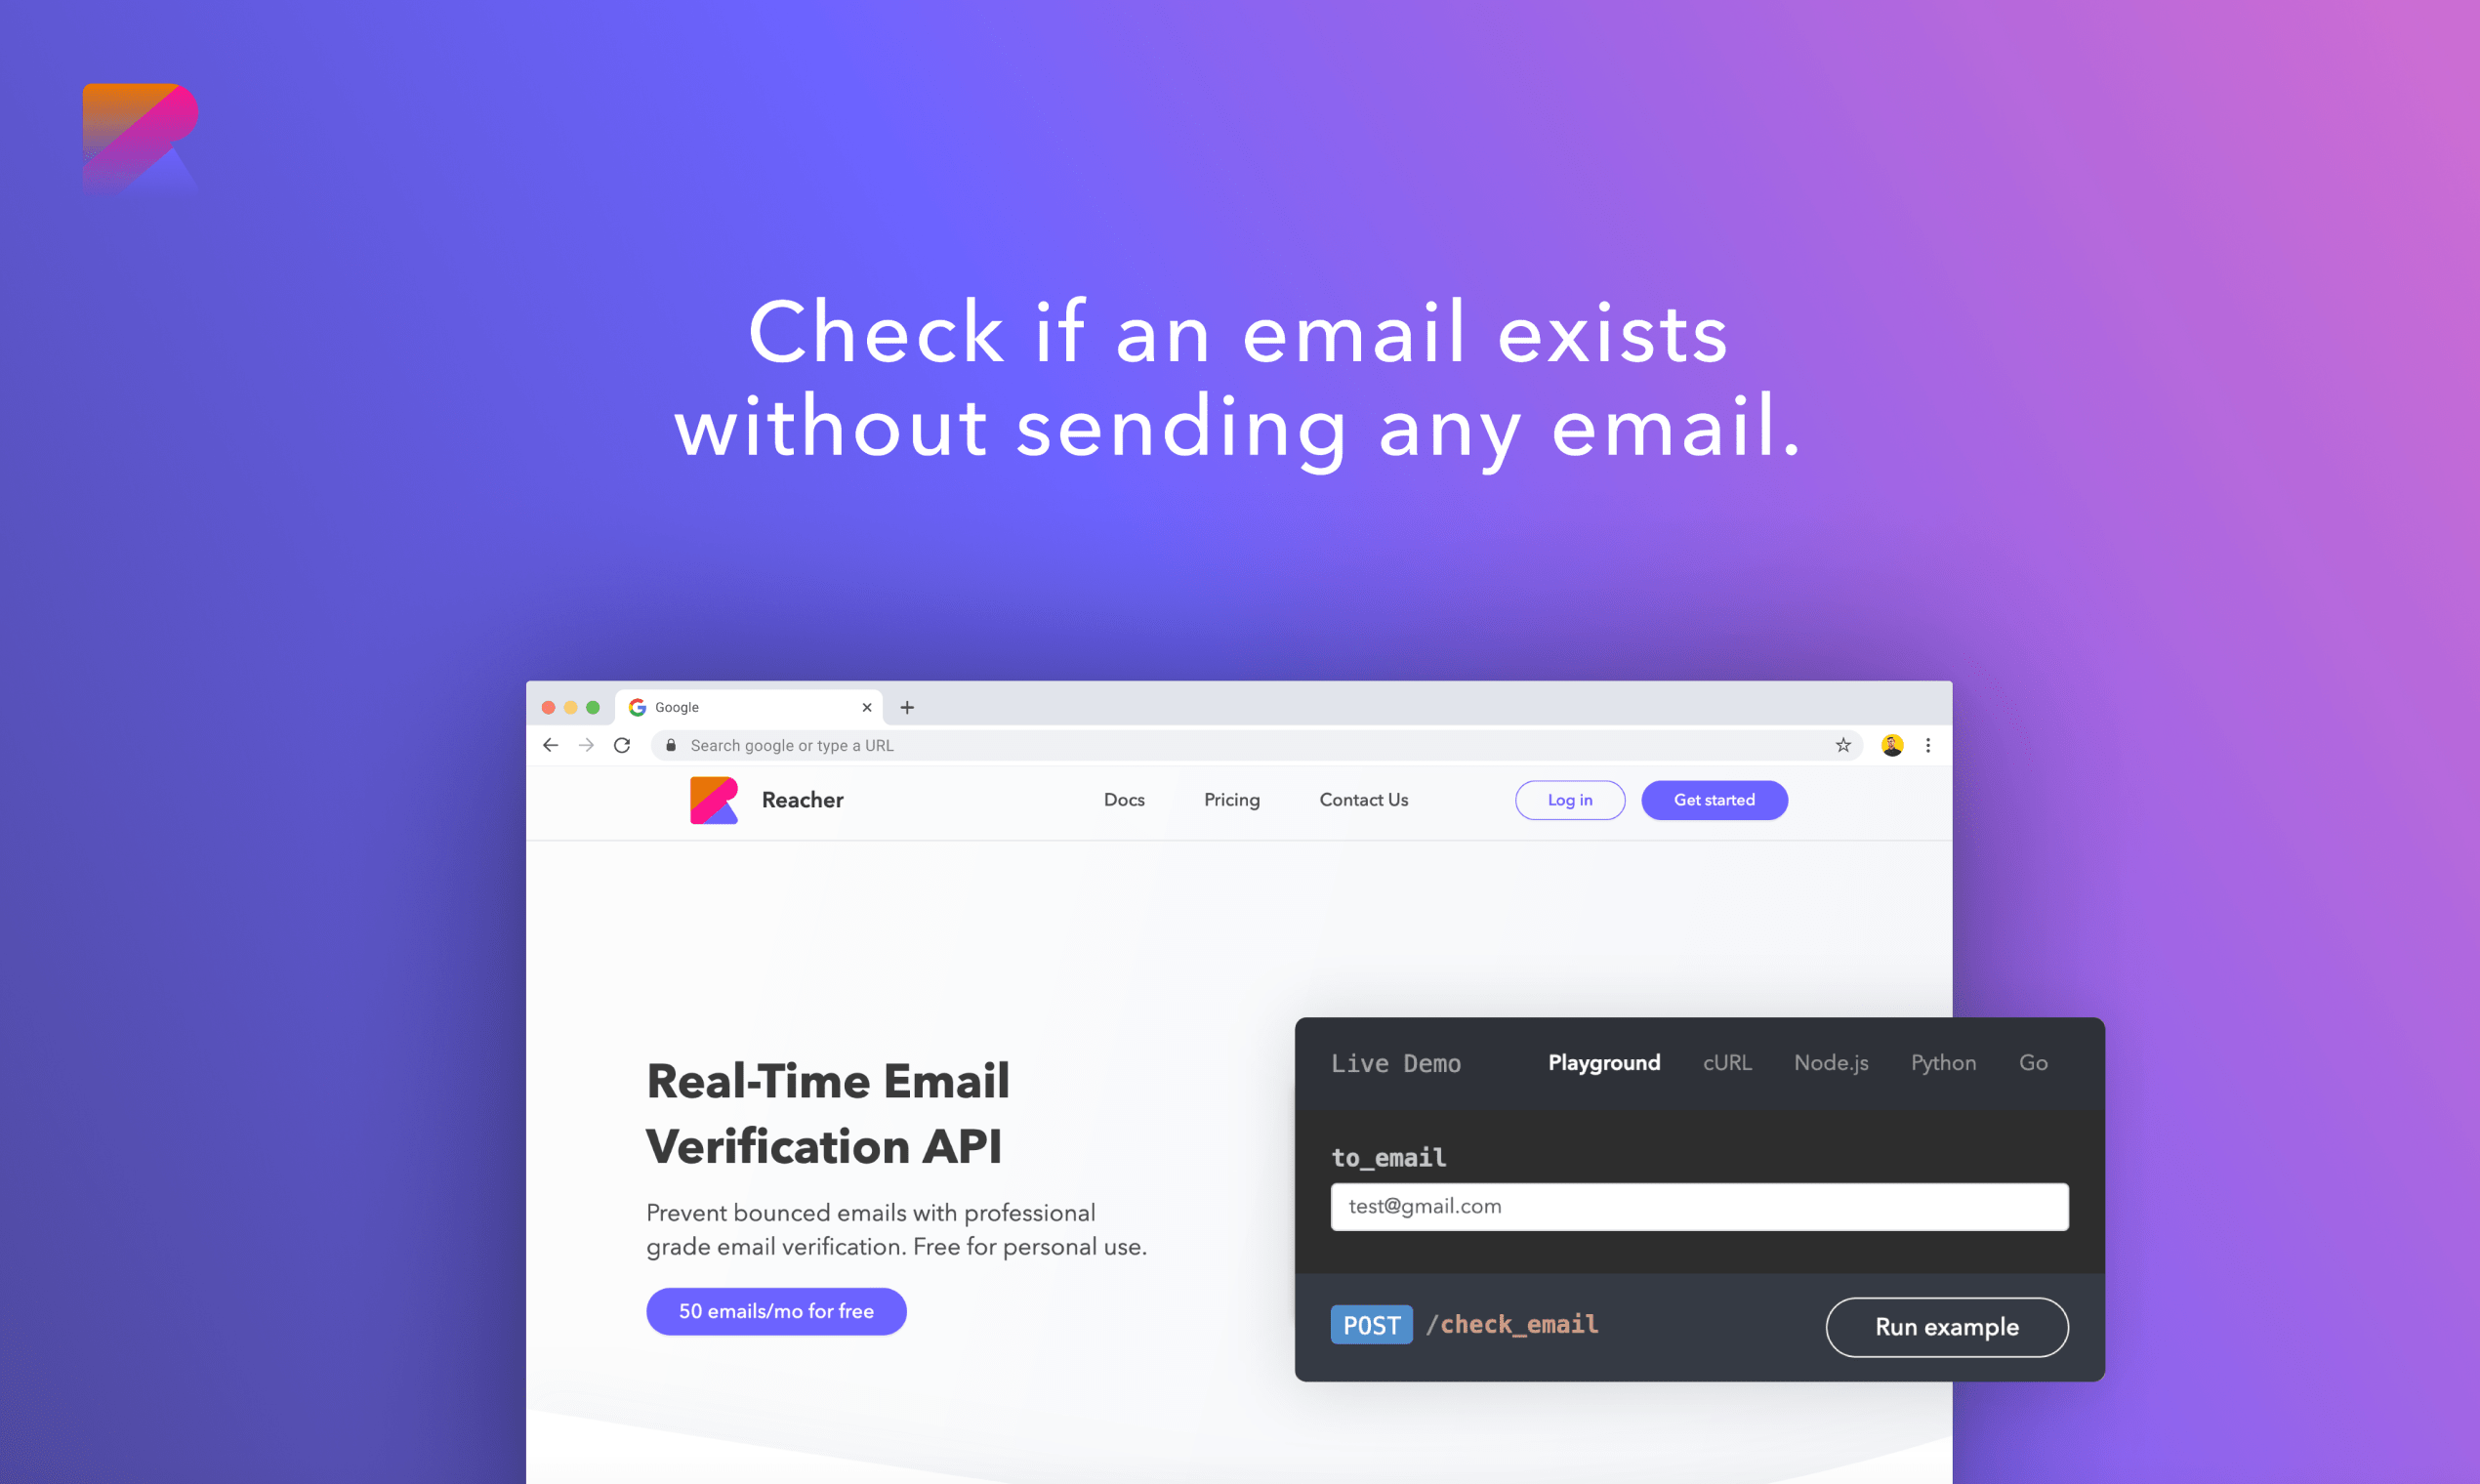Open the Pricing menu item
The height and width of the screenshot is (1484, 2480).
(1231, 801)
